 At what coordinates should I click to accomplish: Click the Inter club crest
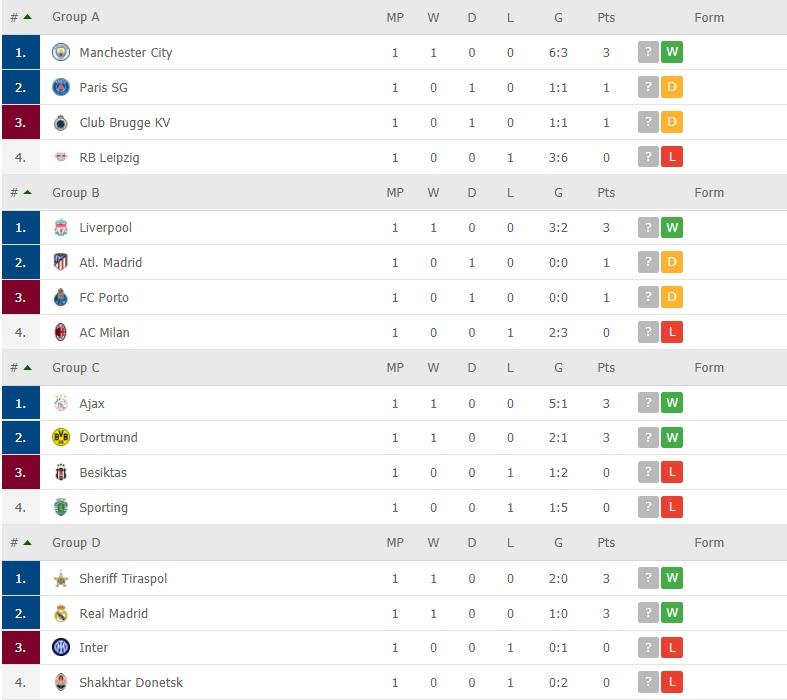pos(61,648)
